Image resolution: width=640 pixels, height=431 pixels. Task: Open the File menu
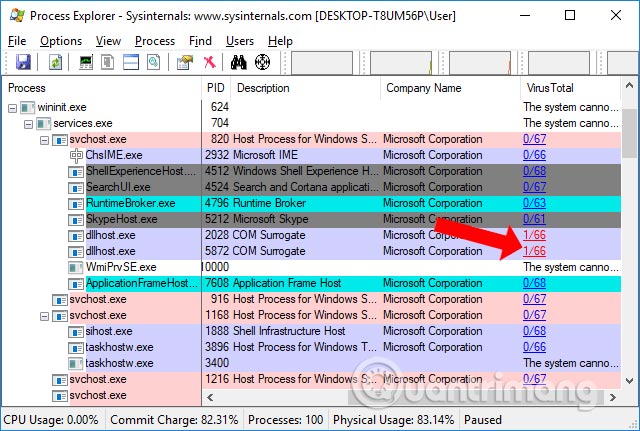point(17,41)
